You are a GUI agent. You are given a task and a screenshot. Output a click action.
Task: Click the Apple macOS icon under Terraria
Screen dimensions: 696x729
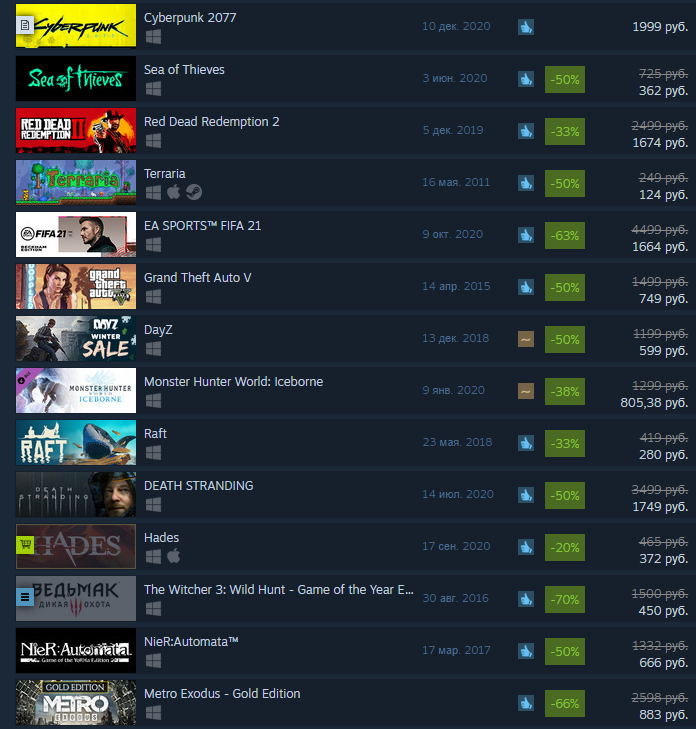pyautogui.click(x=173, y=192)
